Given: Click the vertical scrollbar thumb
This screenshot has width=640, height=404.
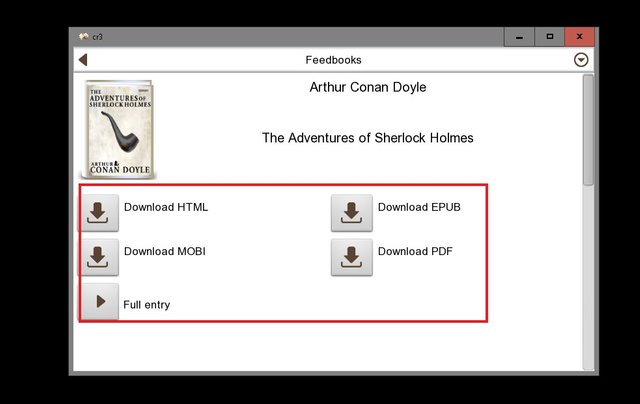Looking at the screenshot, I should (x=588, y=130).
